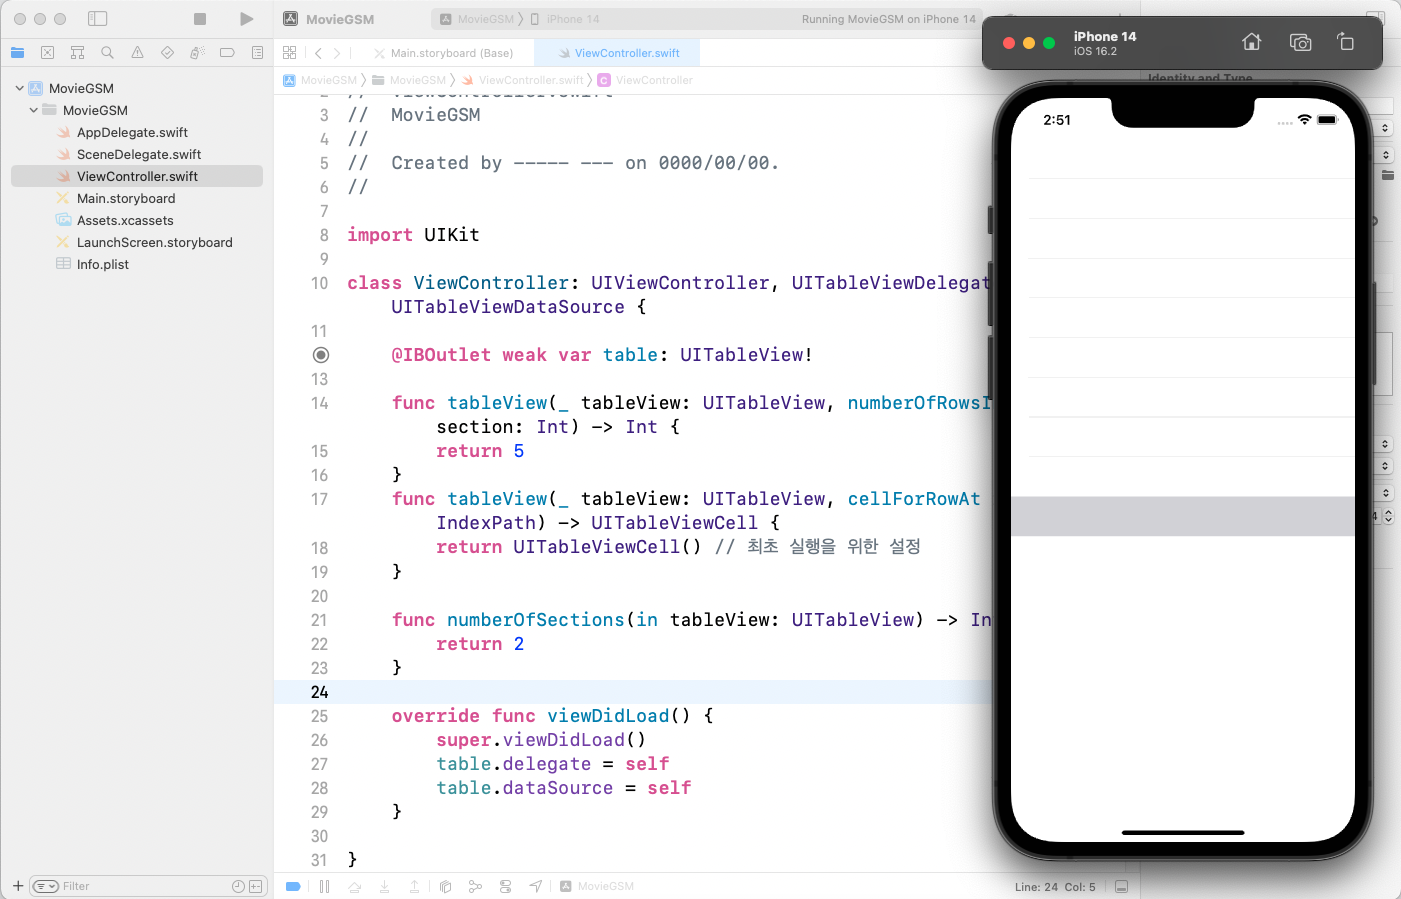
Task: Select MovieGSM process in debug bar
Action: (597, 886)
